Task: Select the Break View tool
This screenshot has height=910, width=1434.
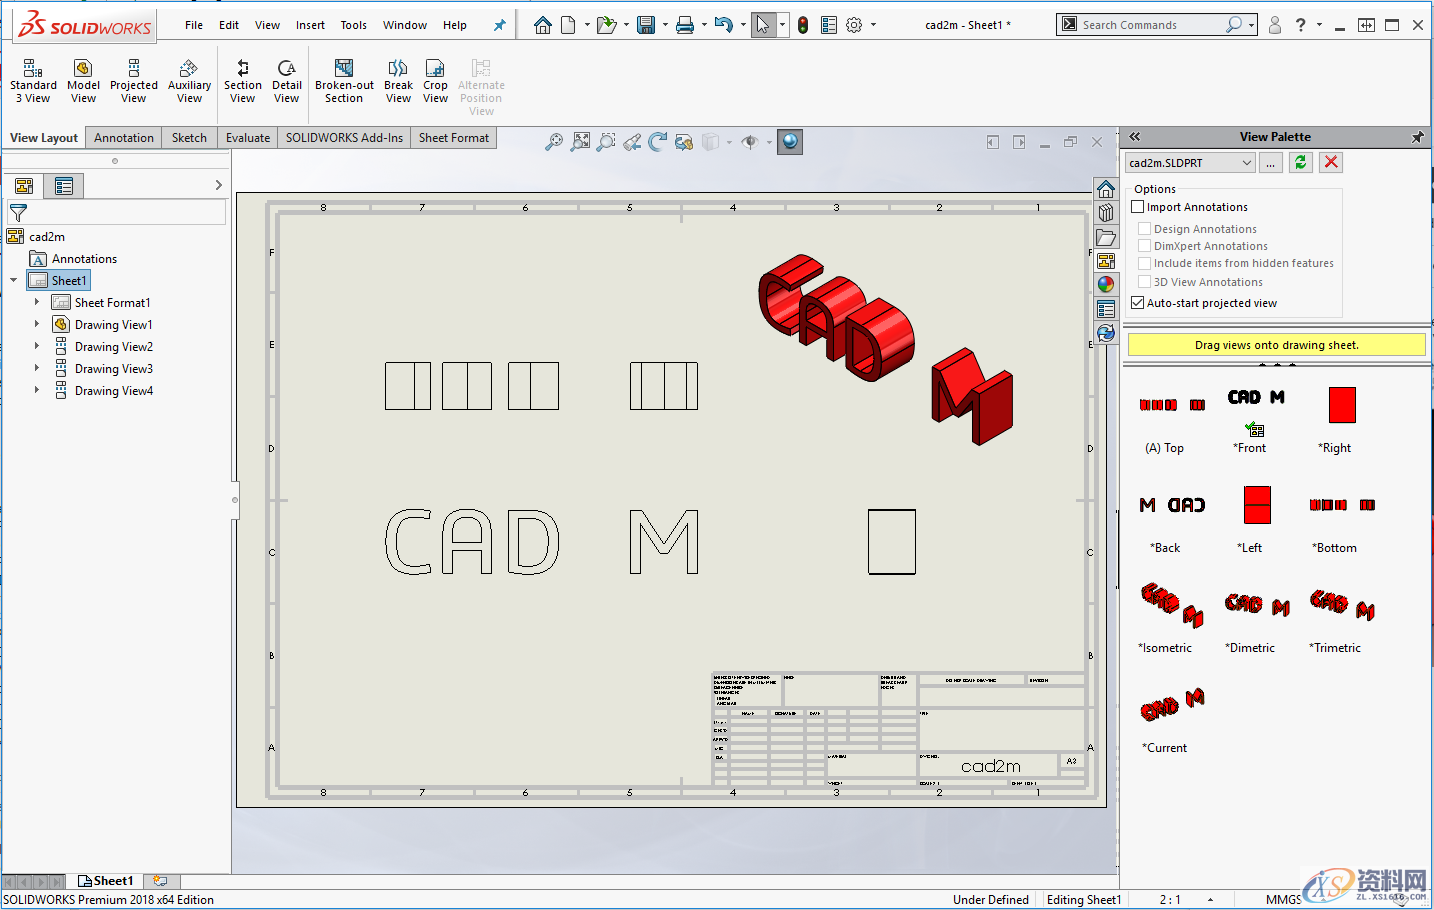Action: [398, 80]
